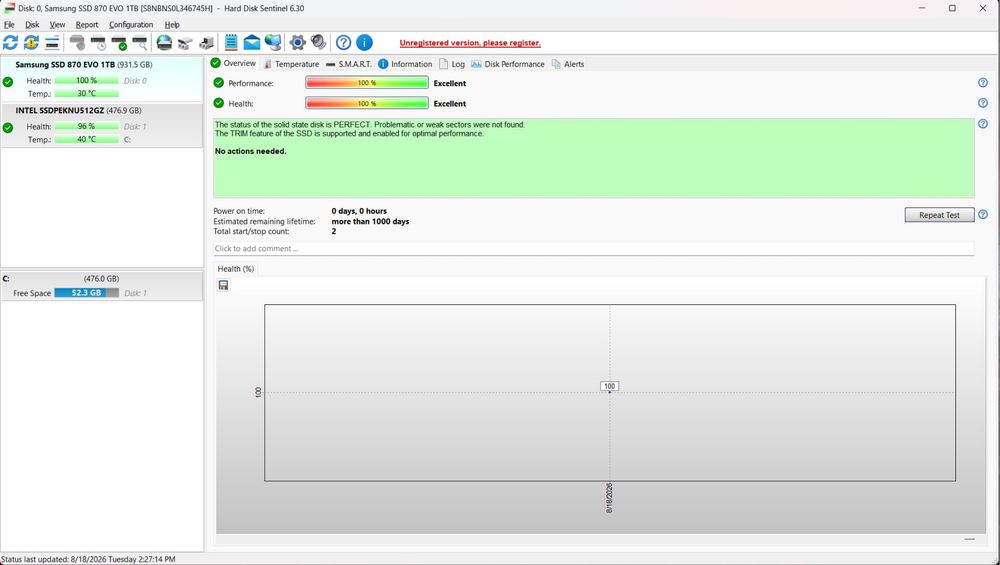Open the Configuration menu
The image size is (1000, 565).
click(131, 25)
